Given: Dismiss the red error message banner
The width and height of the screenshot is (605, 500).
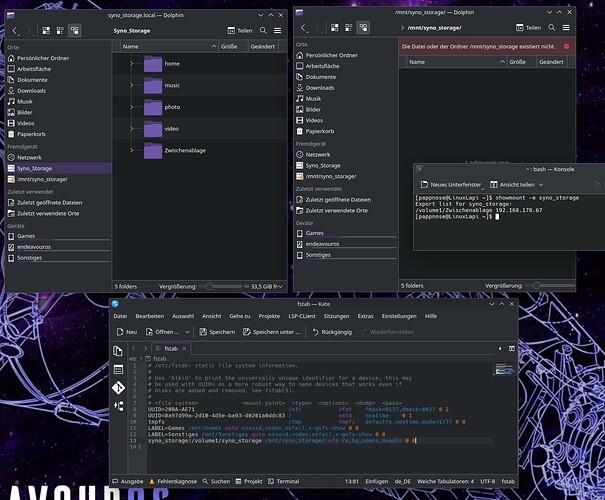Looking at the screenshot, I should click(566, 46).
